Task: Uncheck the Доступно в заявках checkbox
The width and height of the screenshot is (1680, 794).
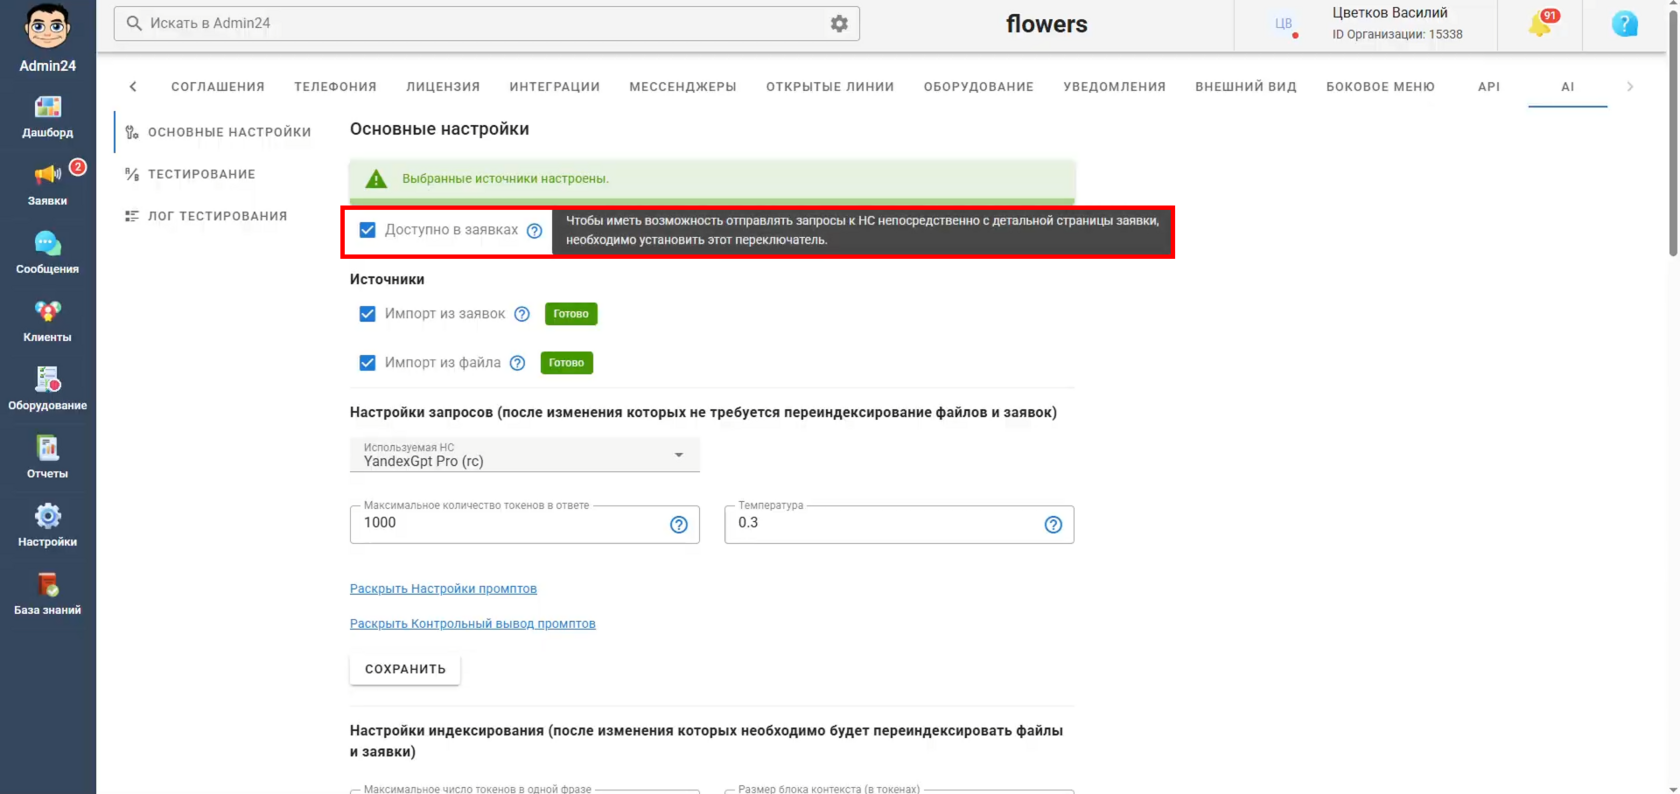Action: (x=367, y=230)
